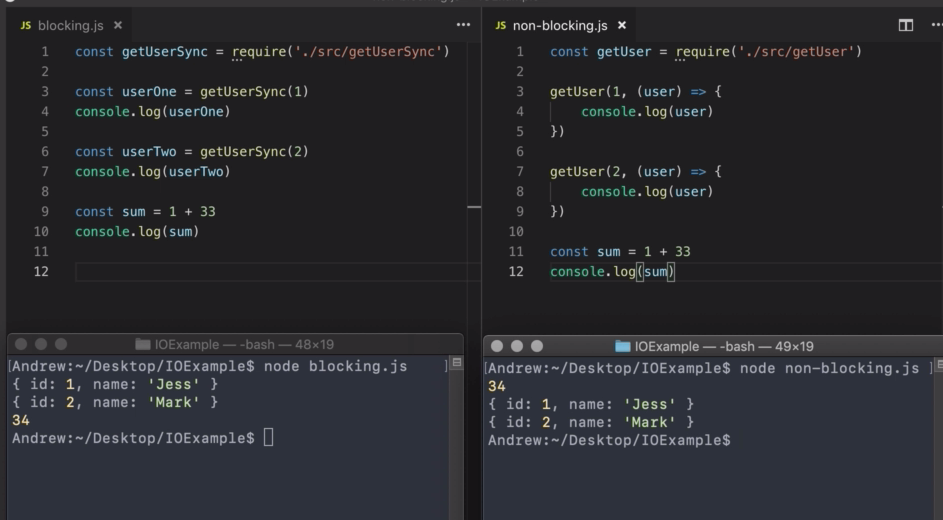The height and width of the screenshot is (520, 943).
Task: Minimize the left bash terminal window
Action: (41, 344)
